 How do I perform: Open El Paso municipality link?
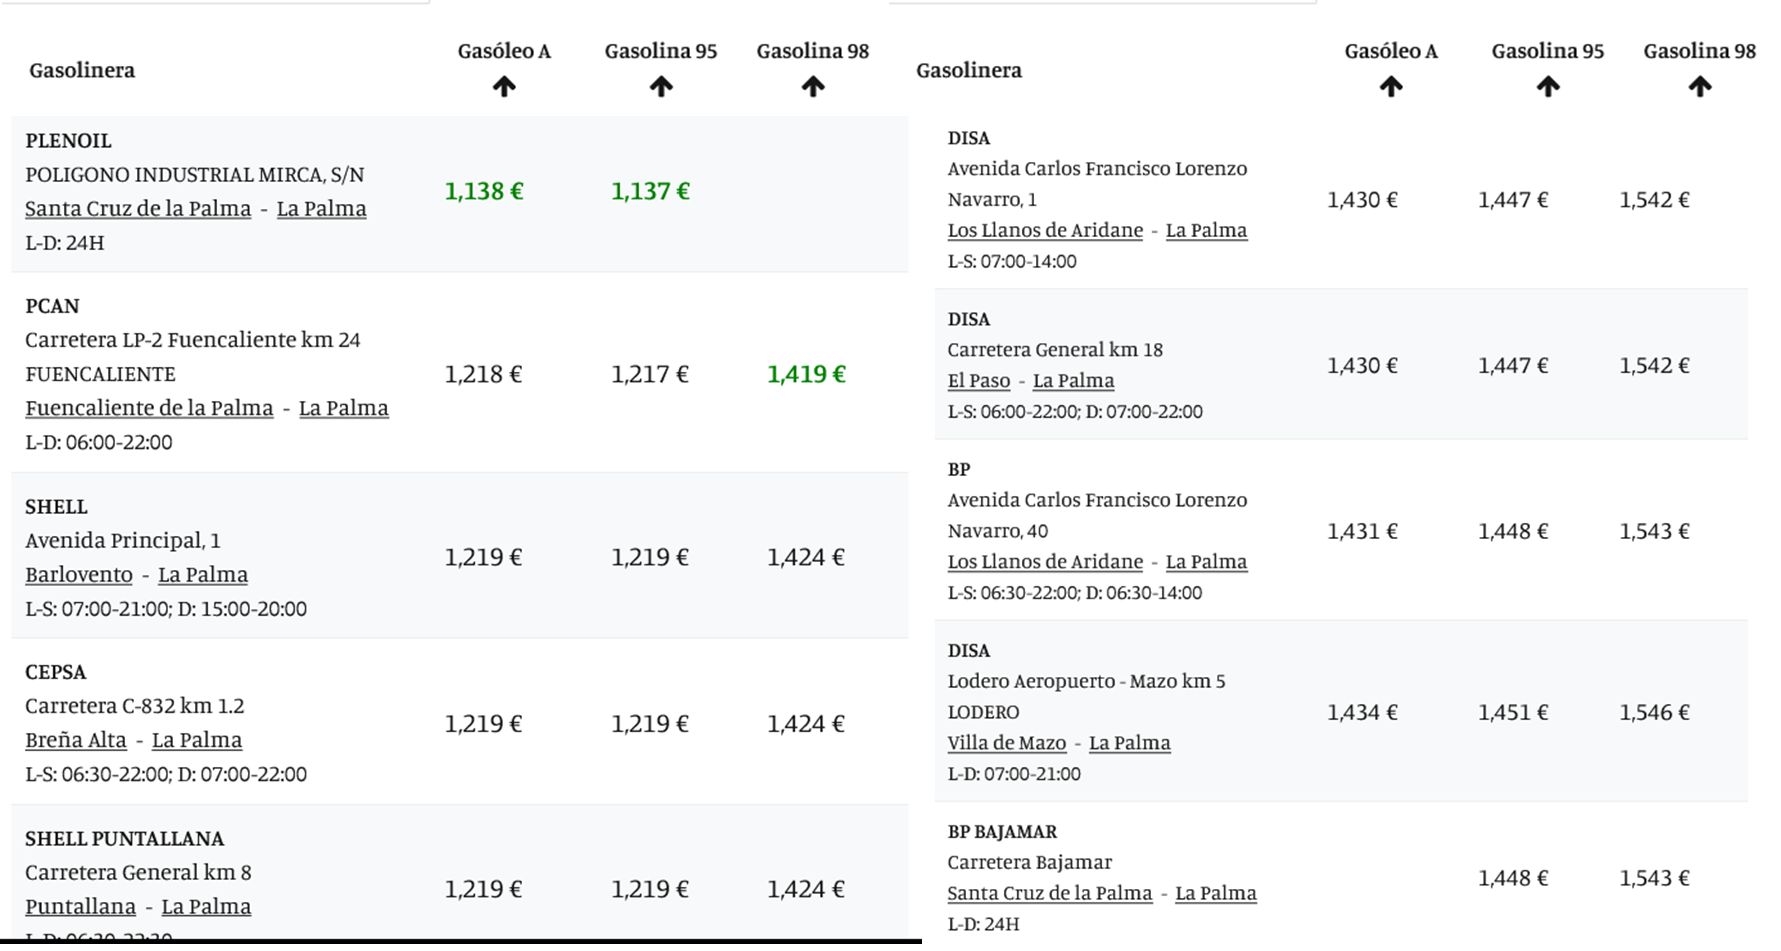tap(979, 381)
